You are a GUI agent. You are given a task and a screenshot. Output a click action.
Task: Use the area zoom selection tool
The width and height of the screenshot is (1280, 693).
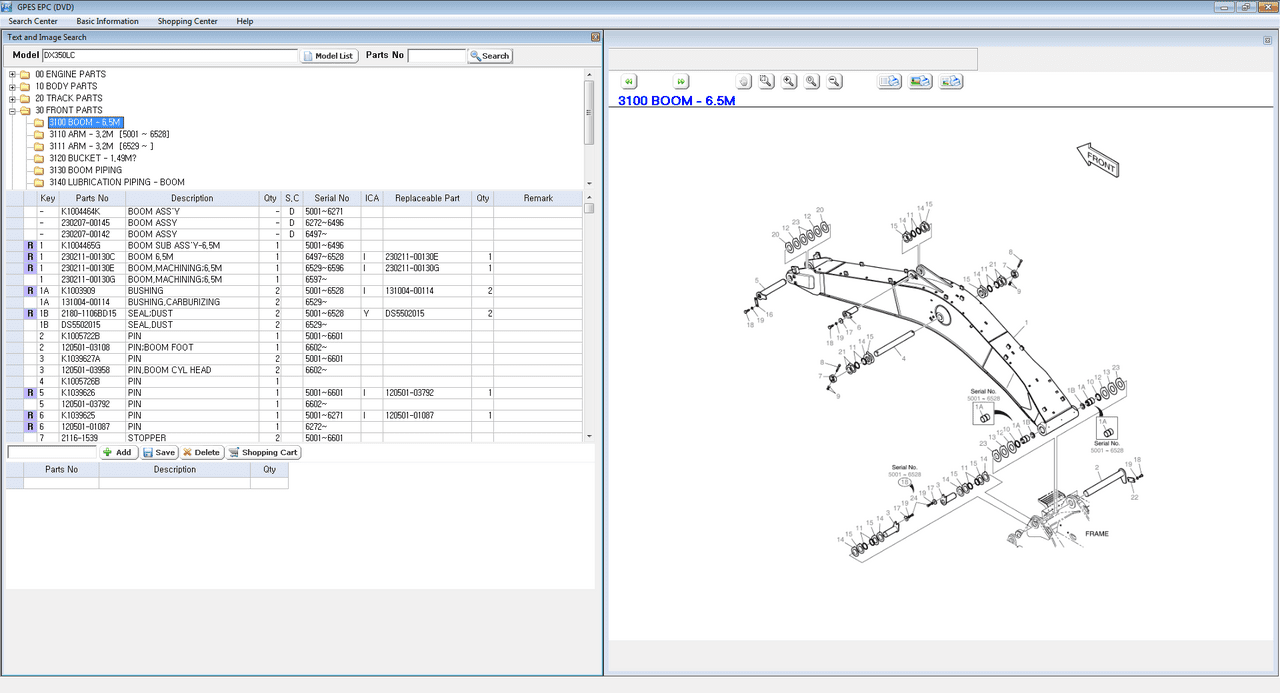click(x=766, y=81)
